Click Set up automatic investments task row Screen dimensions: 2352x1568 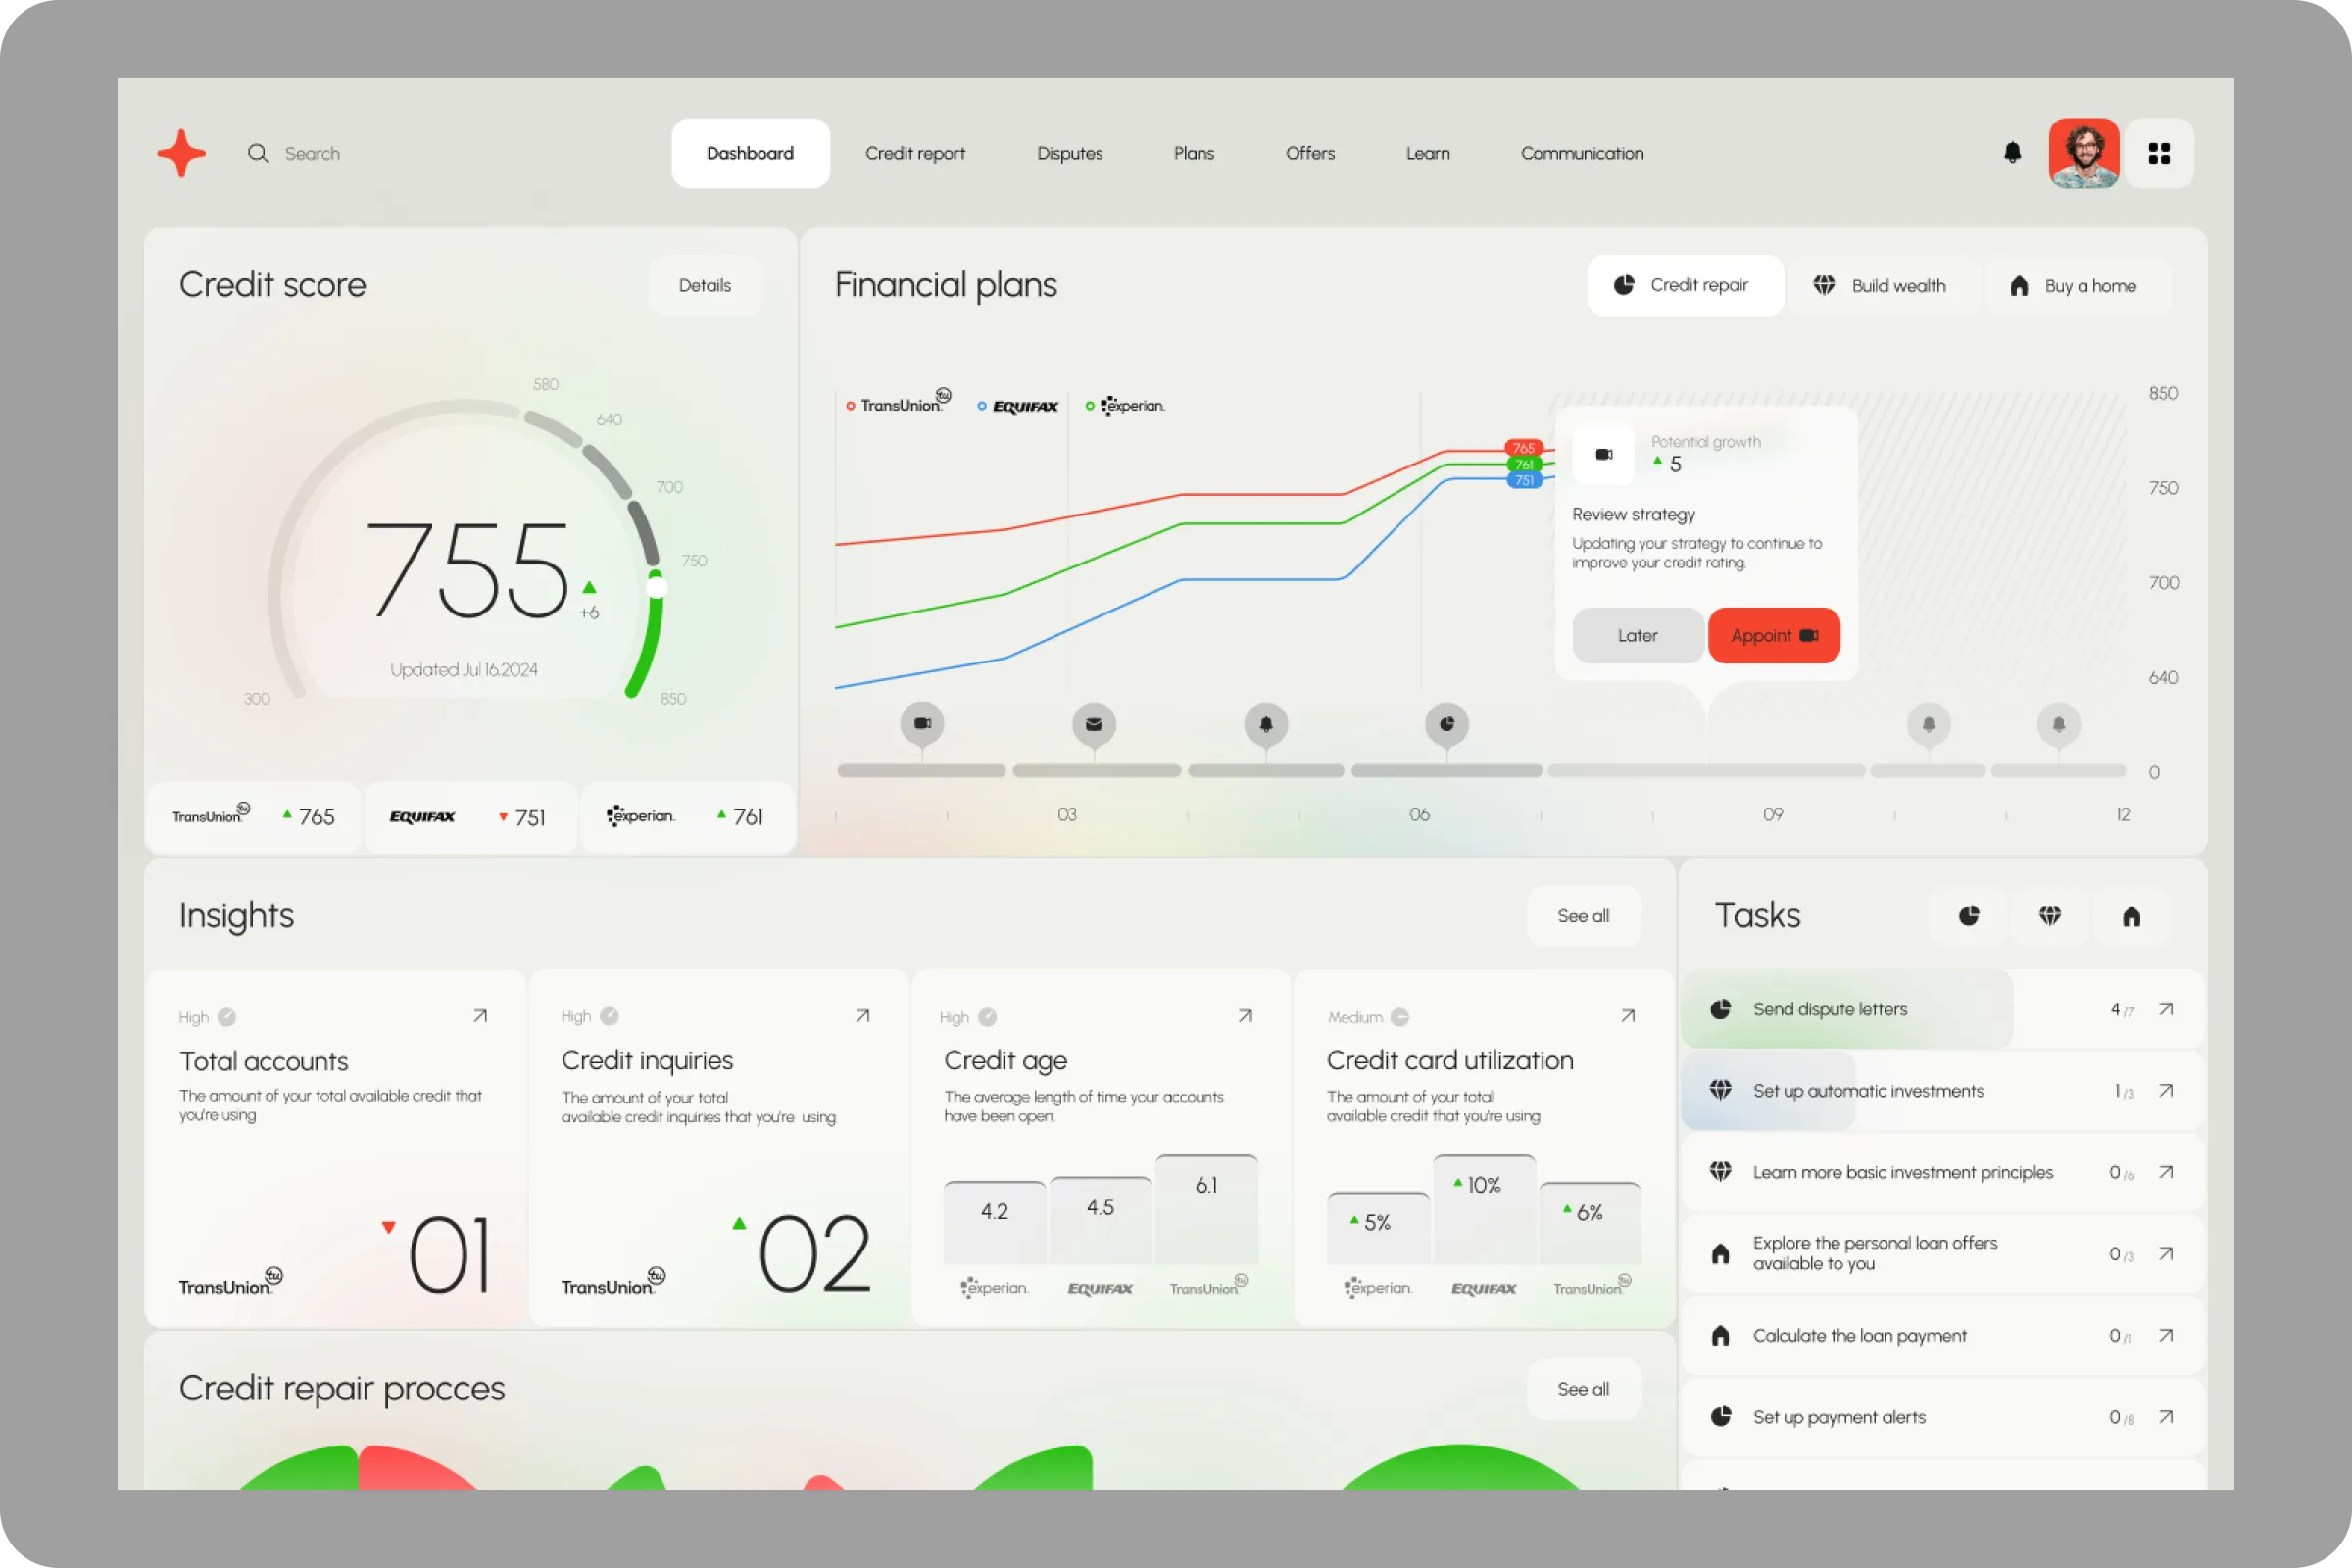[x=1942, y=1091]
